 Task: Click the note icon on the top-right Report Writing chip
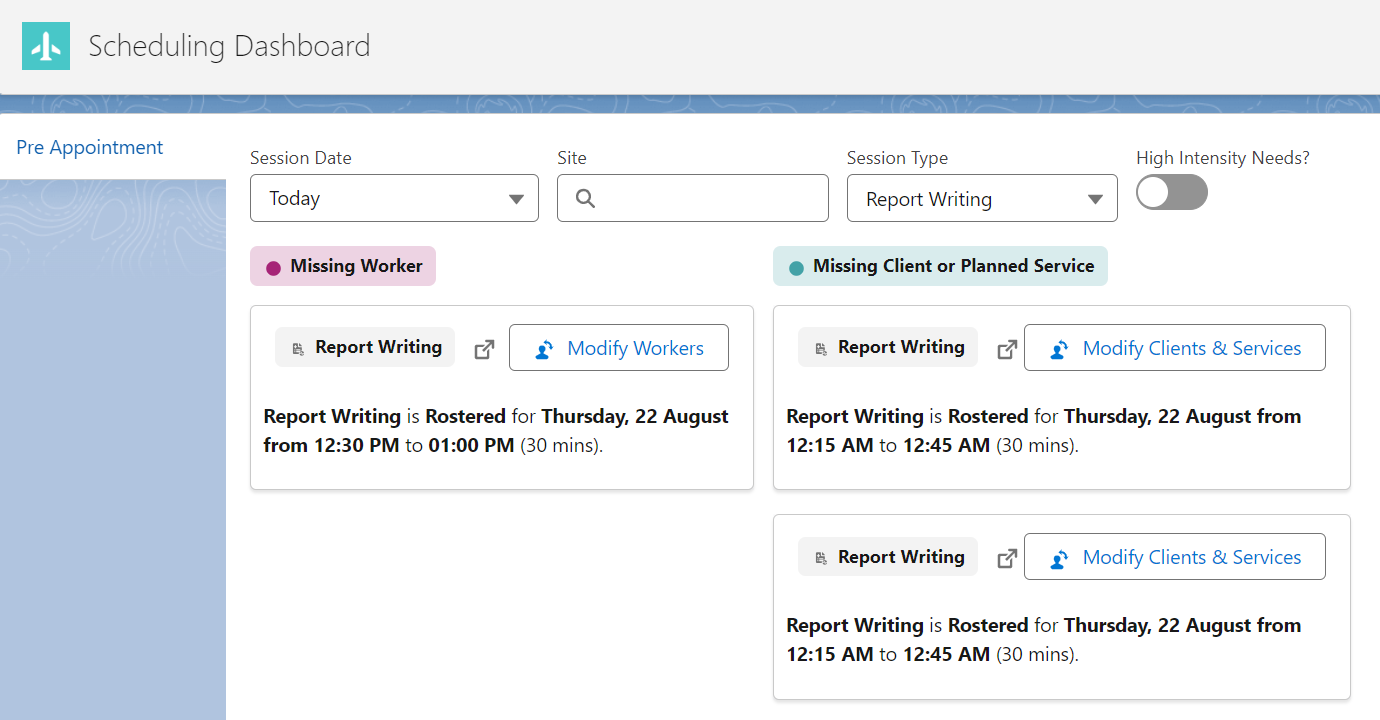click(820, 346)
